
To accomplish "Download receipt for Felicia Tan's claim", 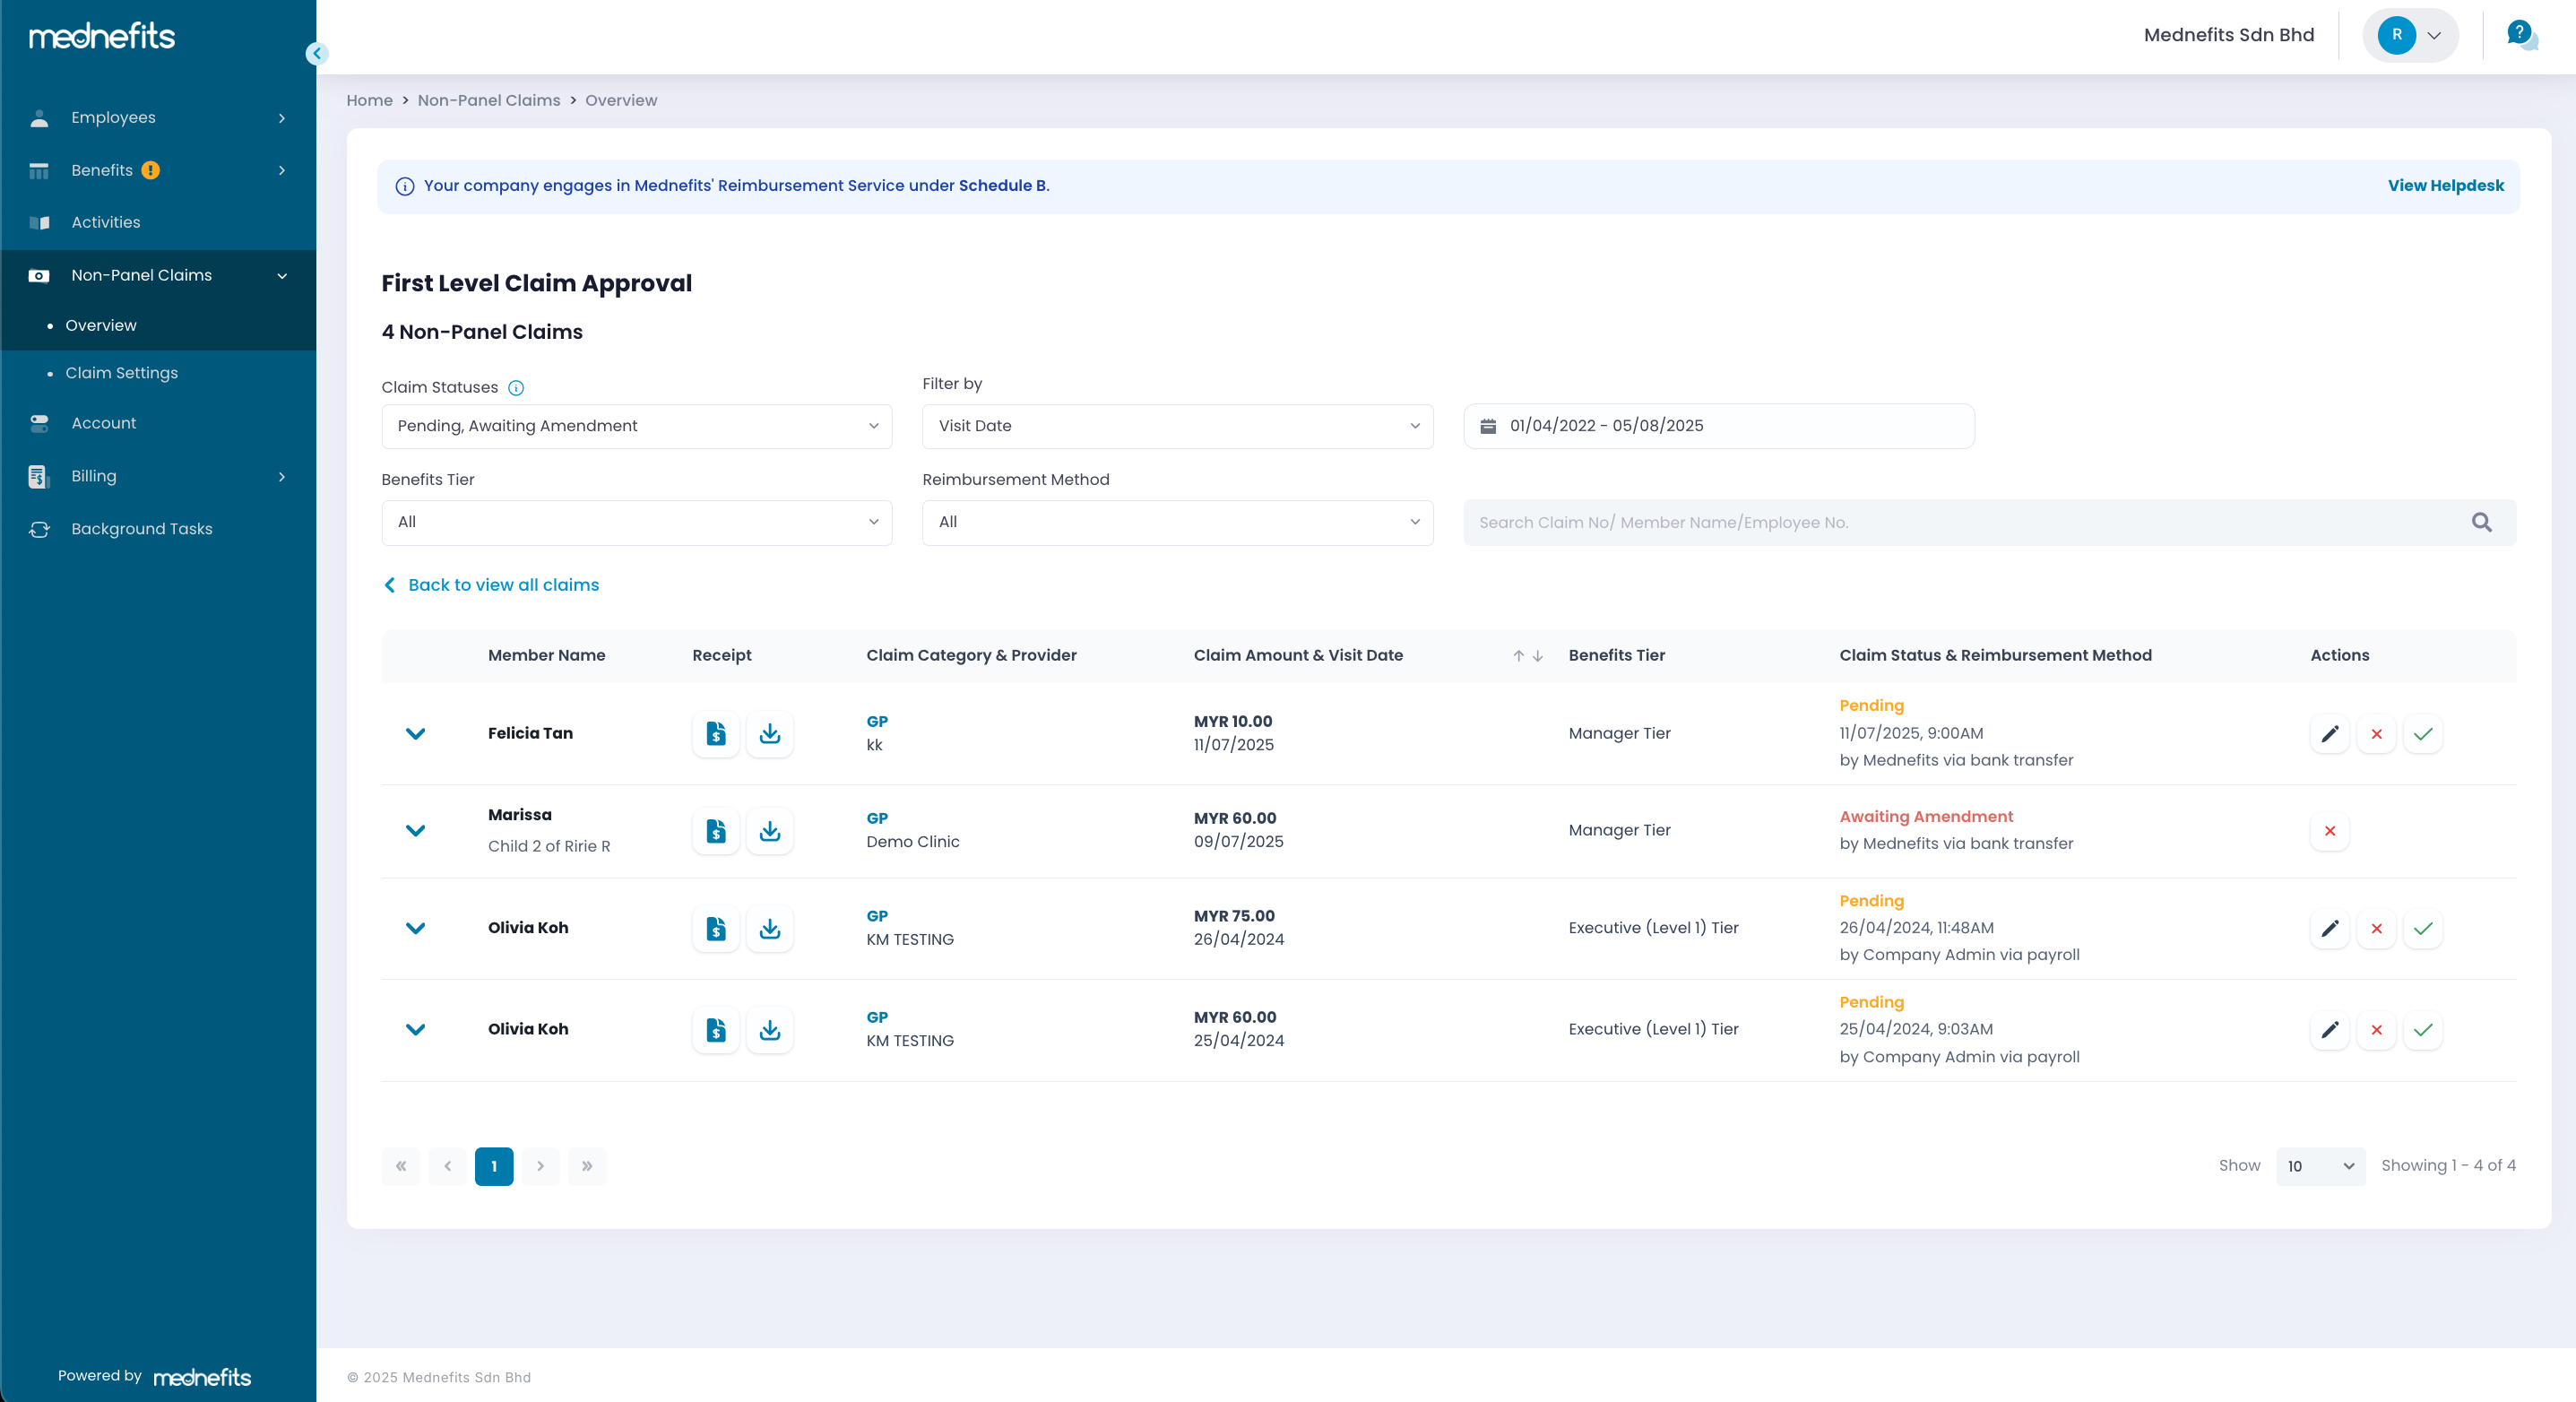I will tap(770, 733).
